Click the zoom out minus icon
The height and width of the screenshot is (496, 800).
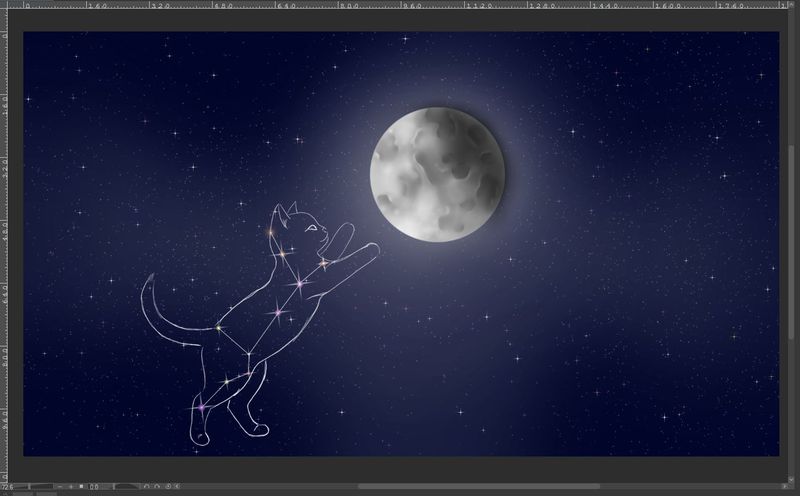tap(59, 486)
